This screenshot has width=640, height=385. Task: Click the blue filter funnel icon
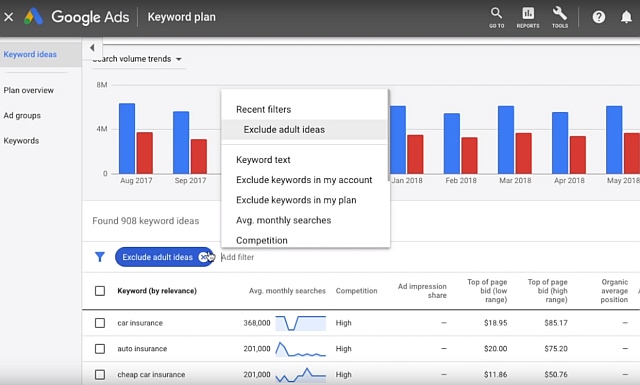click(100, 257)
